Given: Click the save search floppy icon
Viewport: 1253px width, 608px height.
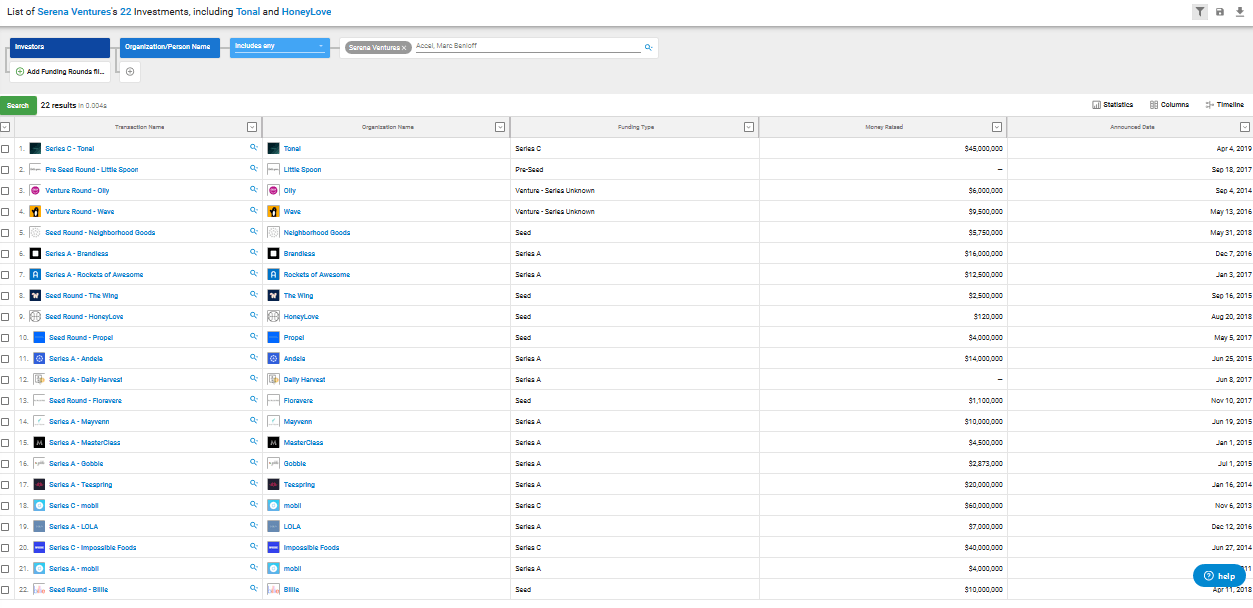Looking at the screenshot, I should (x=1219, y=12).
